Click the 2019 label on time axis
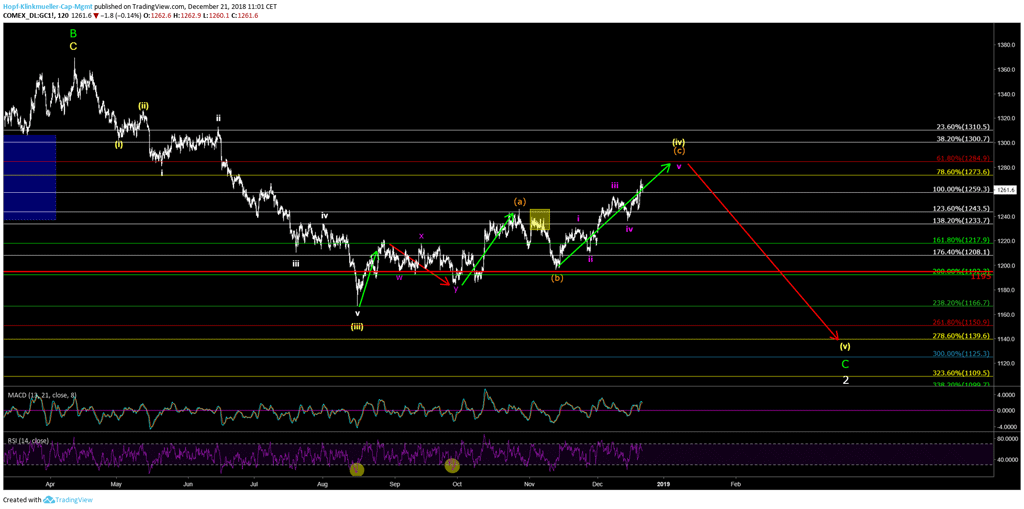1024x509 pixels. click(662, 483)
